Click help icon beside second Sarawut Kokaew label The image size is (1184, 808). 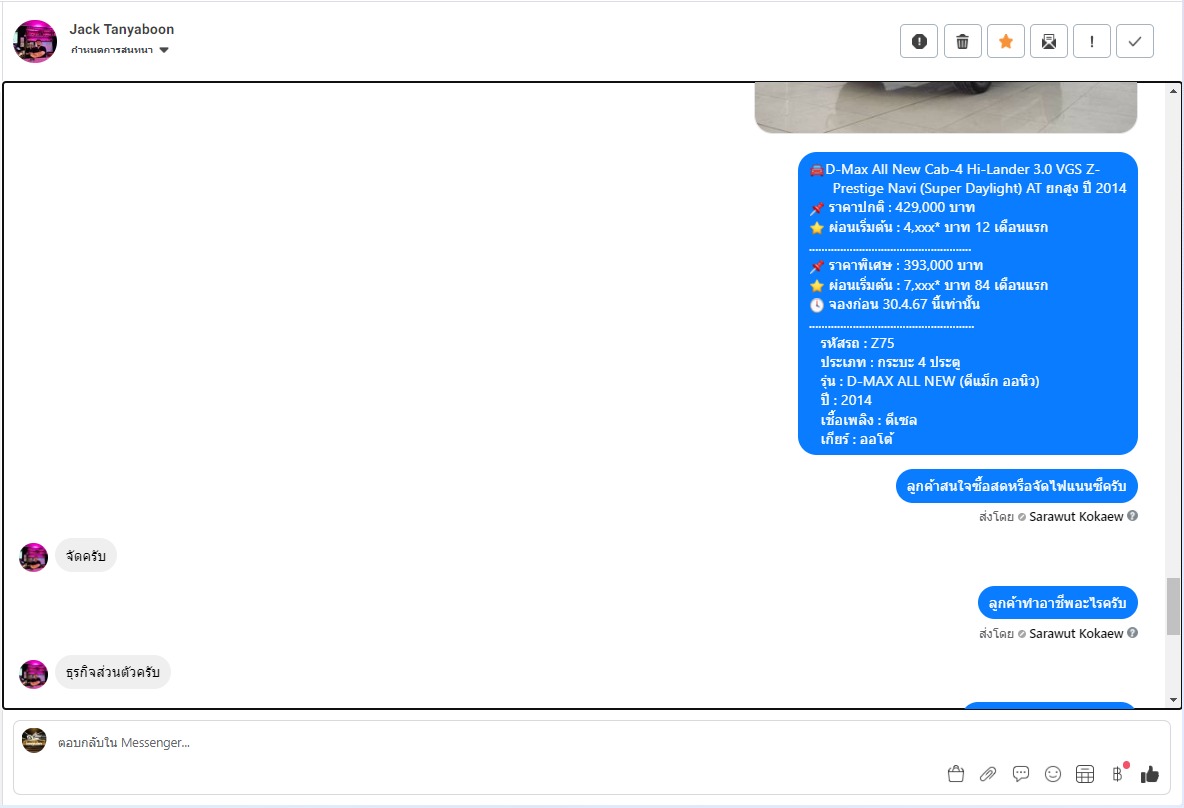click(1133, 633)
